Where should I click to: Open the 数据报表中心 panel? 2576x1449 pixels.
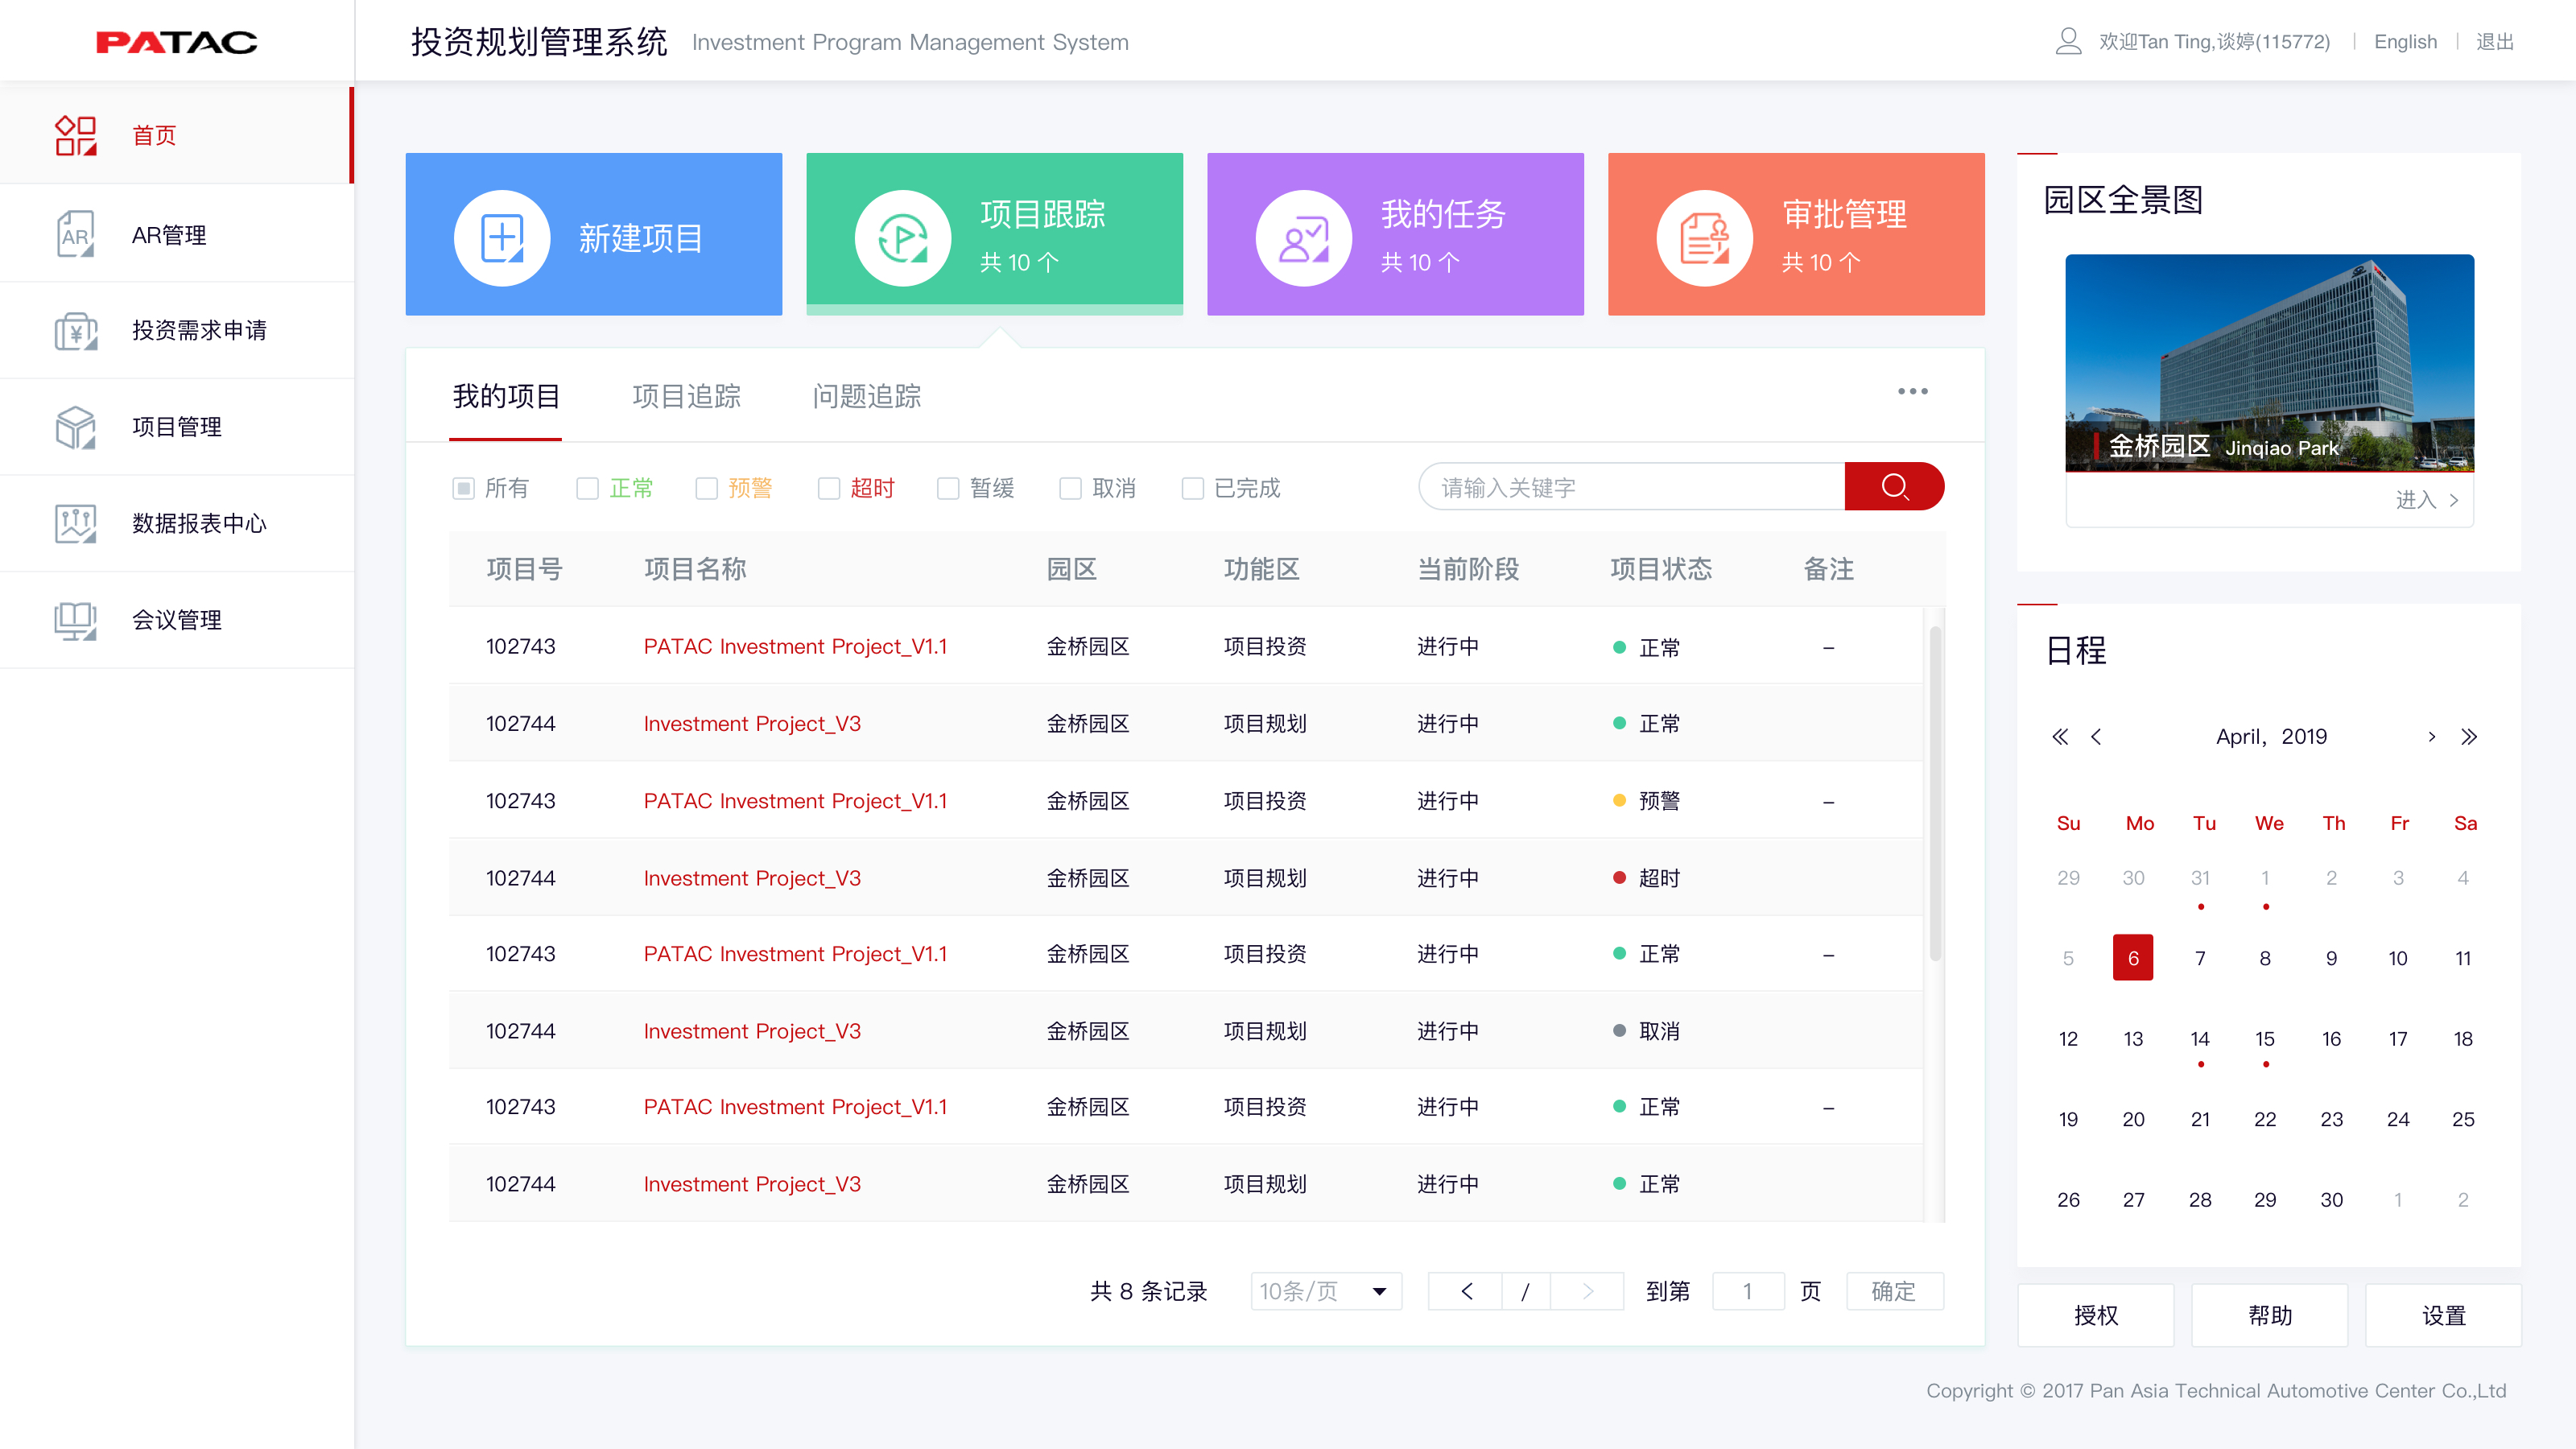coord(199,522)
